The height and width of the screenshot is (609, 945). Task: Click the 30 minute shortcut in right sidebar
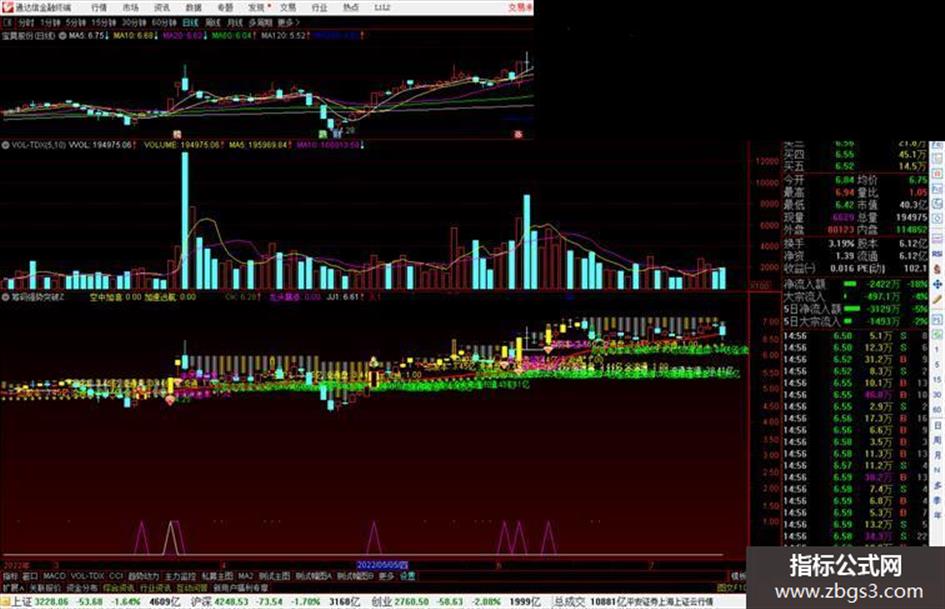[937, 395]
